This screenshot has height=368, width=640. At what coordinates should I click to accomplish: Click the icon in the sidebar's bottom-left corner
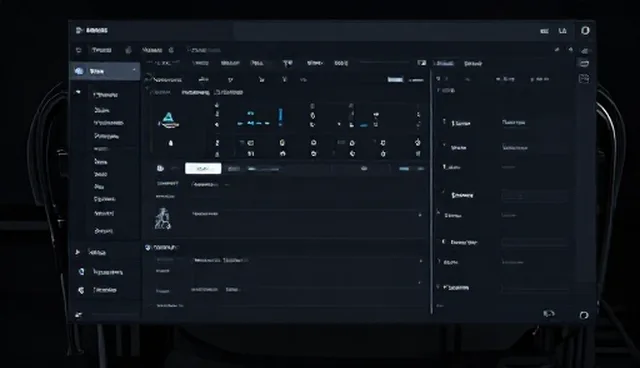pos(78,315)
